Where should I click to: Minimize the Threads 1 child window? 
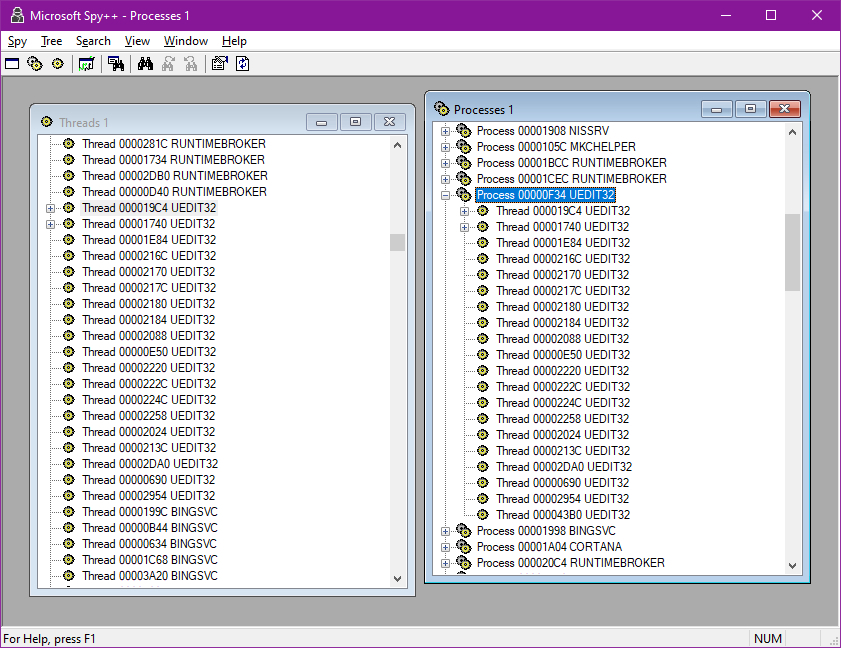(322, 122)
